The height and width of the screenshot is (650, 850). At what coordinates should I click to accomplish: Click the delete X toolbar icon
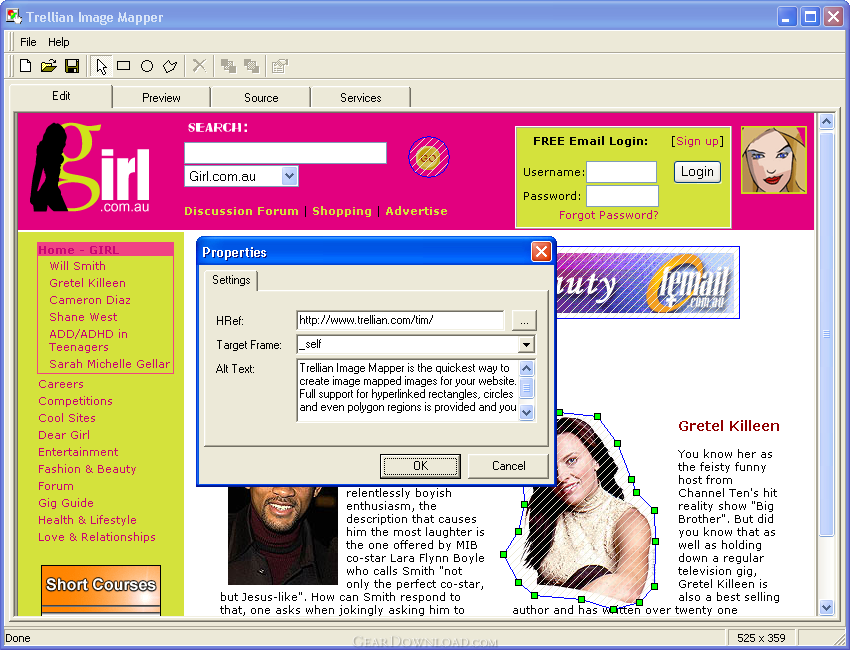click(199, 66)
